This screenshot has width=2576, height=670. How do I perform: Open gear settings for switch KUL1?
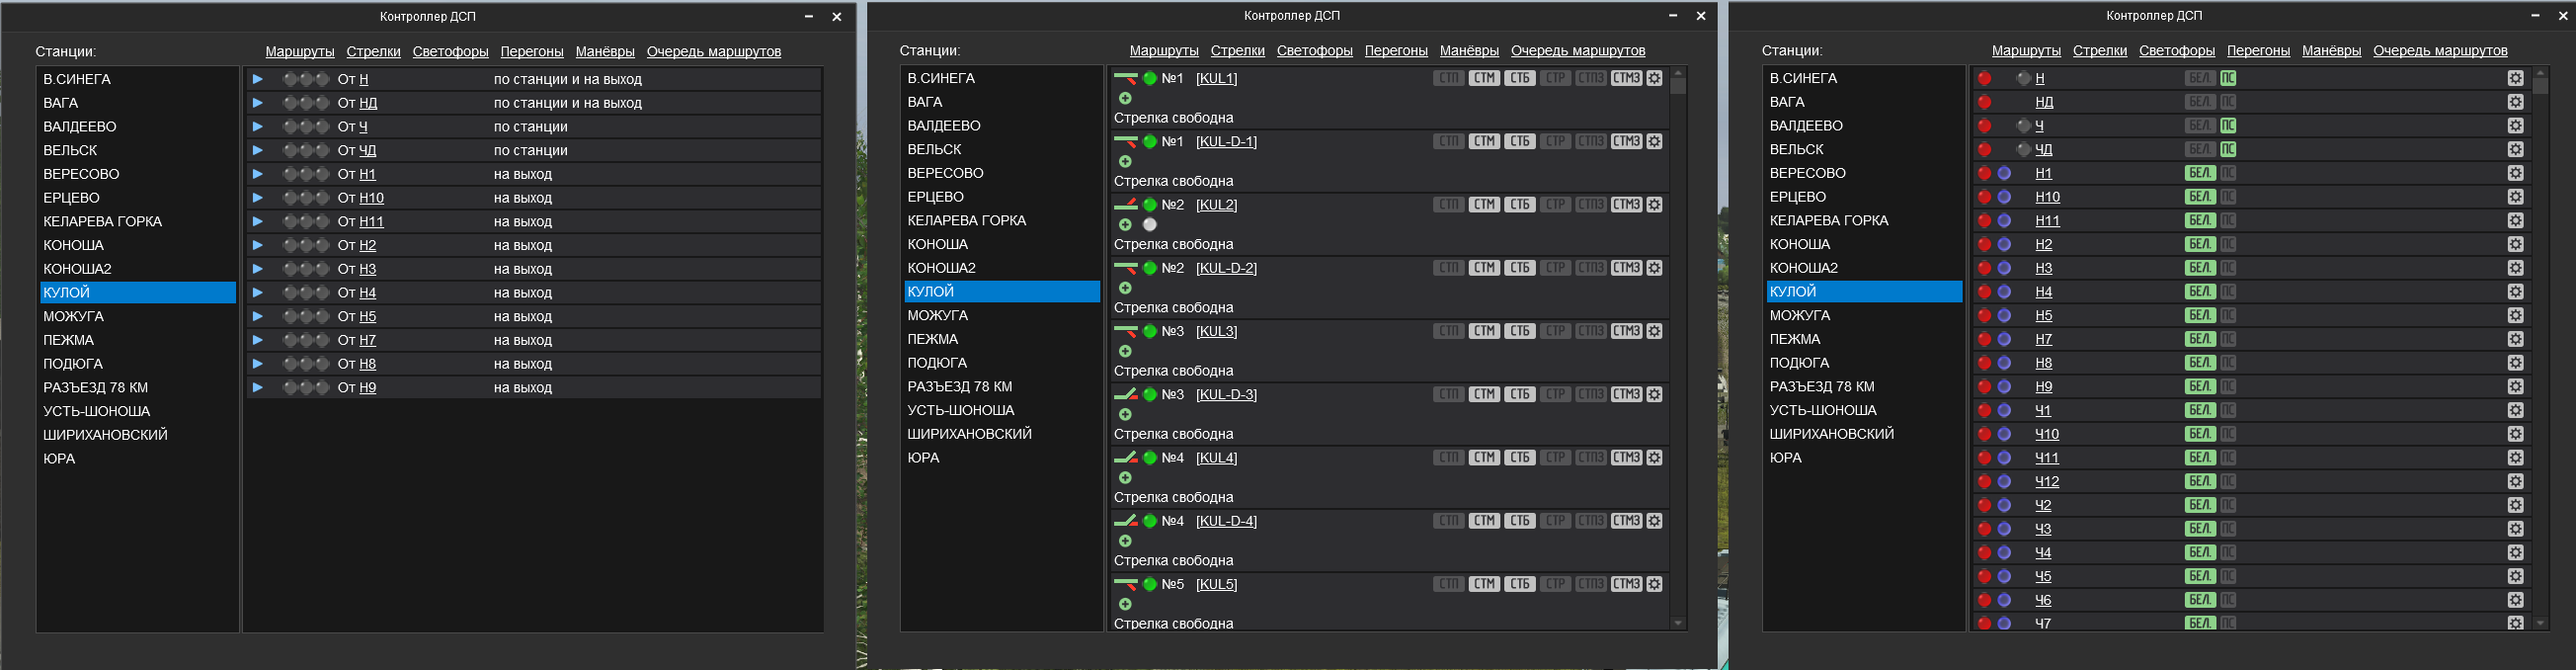click(1654, 78)
